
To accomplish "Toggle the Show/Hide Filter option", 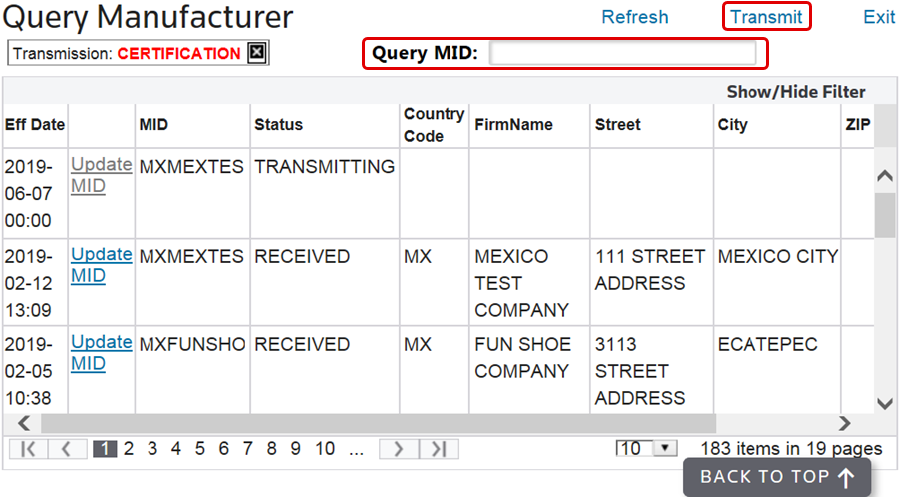I will pos(796,92).
